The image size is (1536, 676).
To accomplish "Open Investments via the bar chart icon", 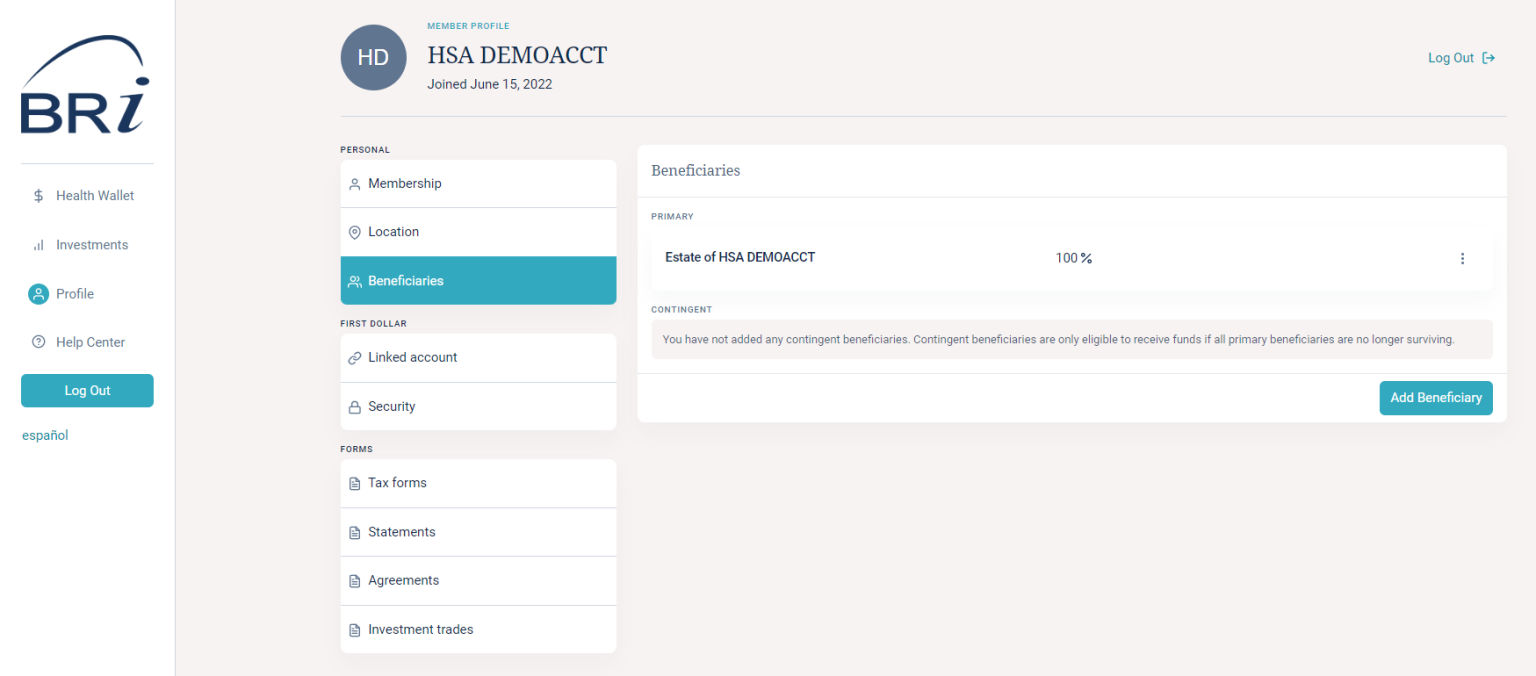I will coord(38,244).
